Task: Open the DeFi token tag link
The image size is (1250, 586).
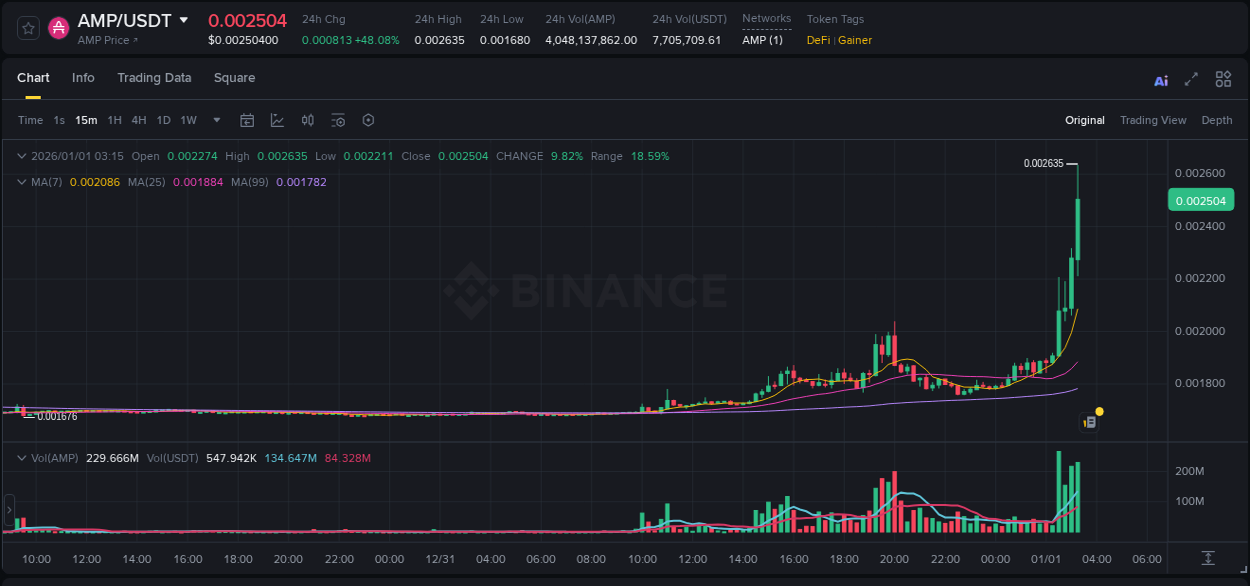Action: tap(816, 41)
